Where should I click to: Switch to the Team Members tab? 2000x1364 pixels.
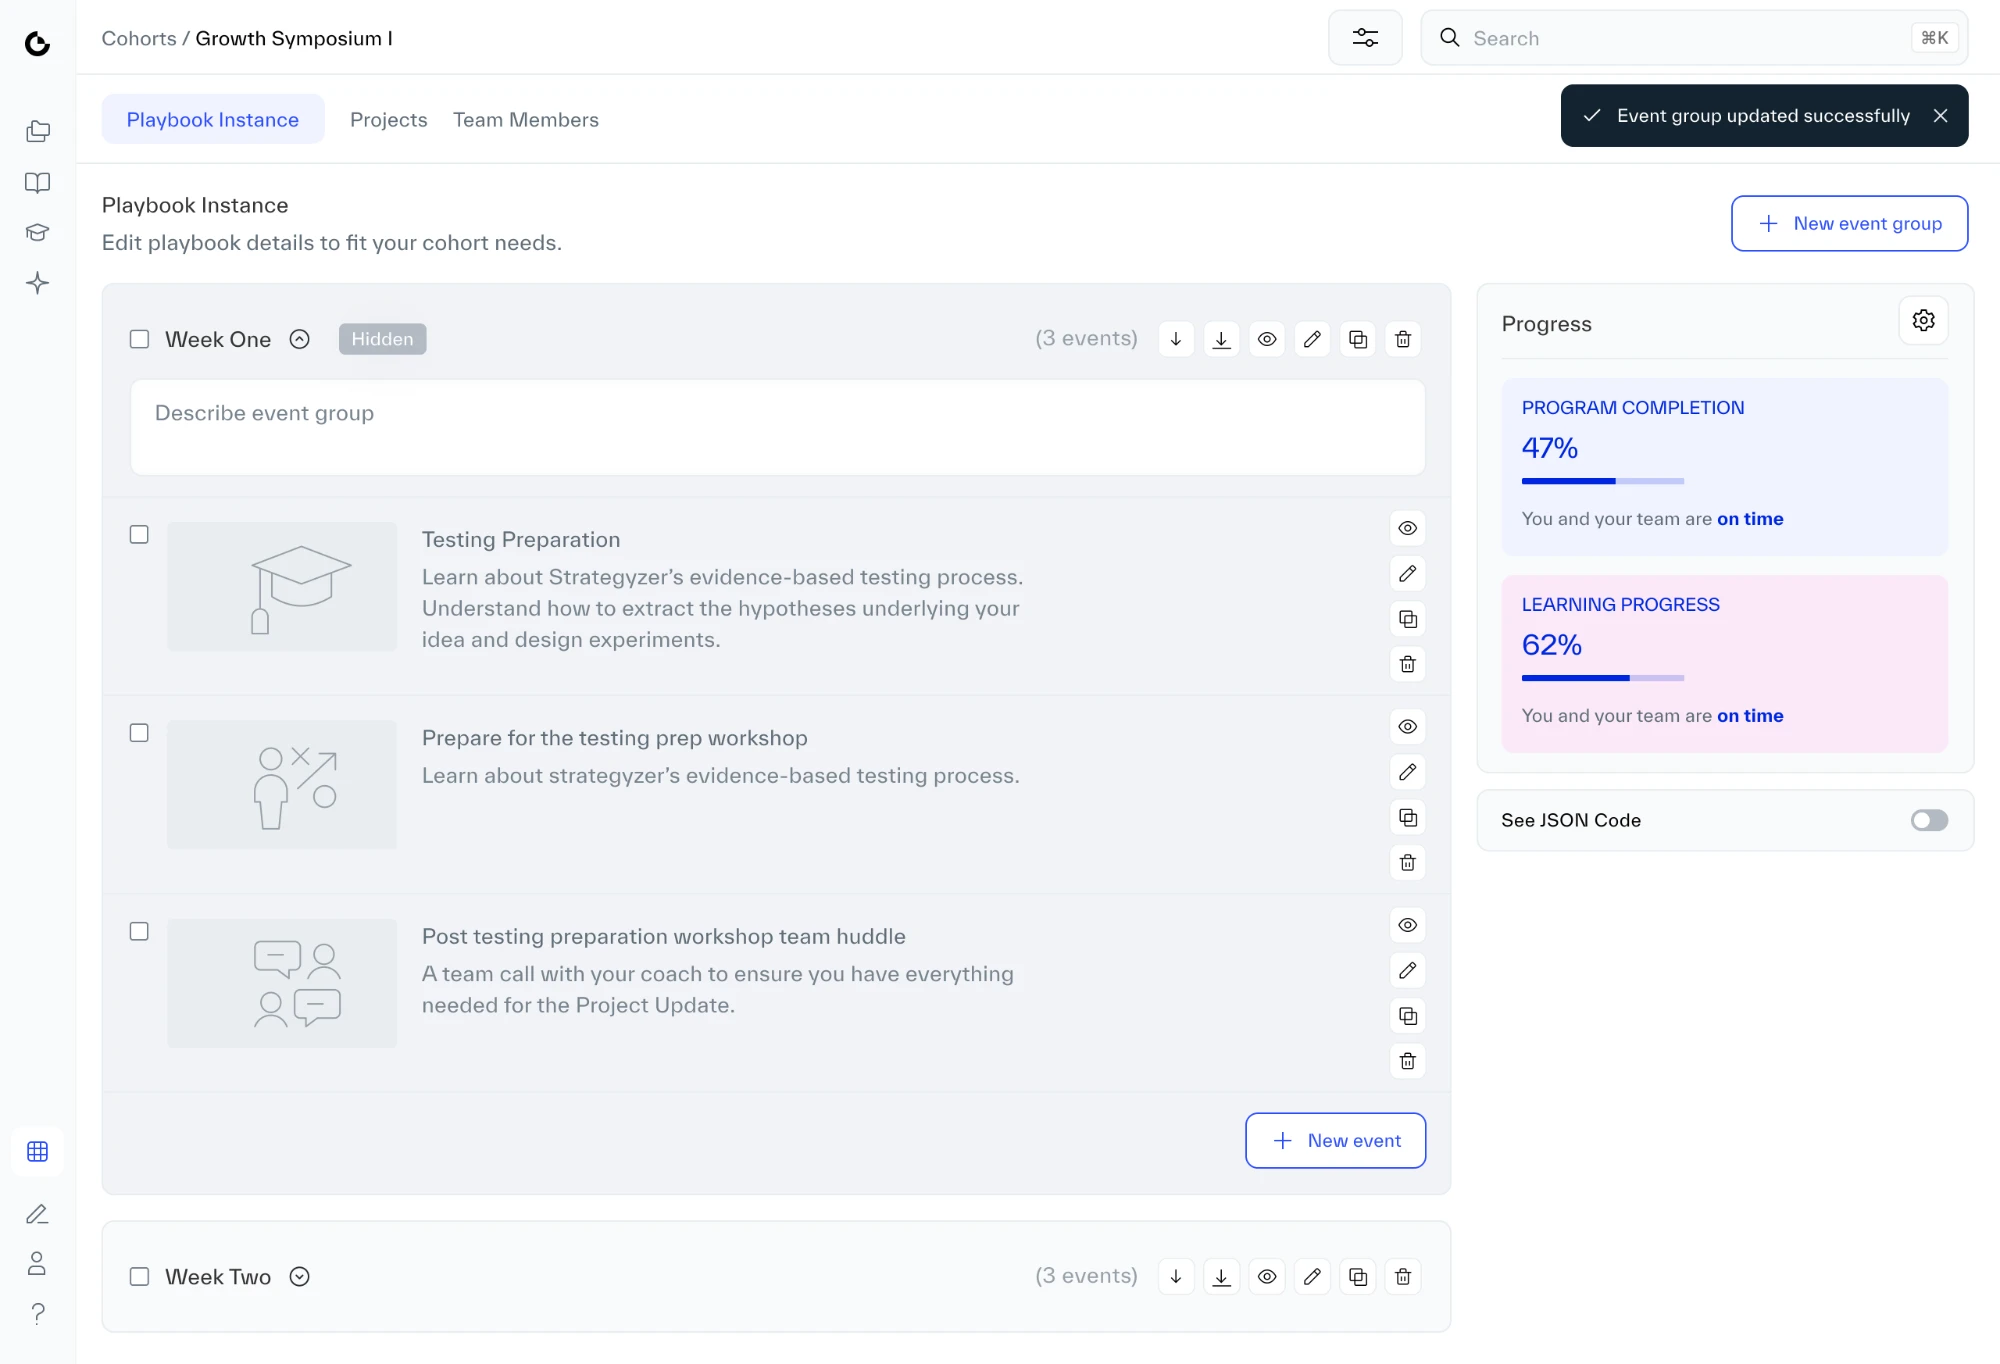click(x=526, y=120)
